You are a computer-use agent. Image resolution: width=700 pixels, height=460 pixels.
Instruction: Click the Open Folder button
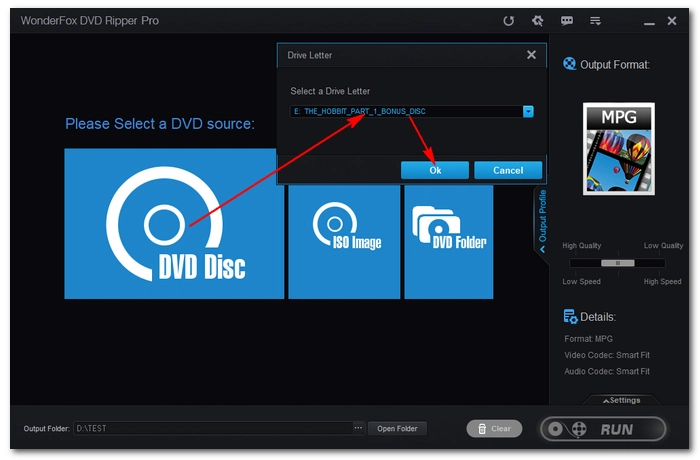tap(397, 428)
